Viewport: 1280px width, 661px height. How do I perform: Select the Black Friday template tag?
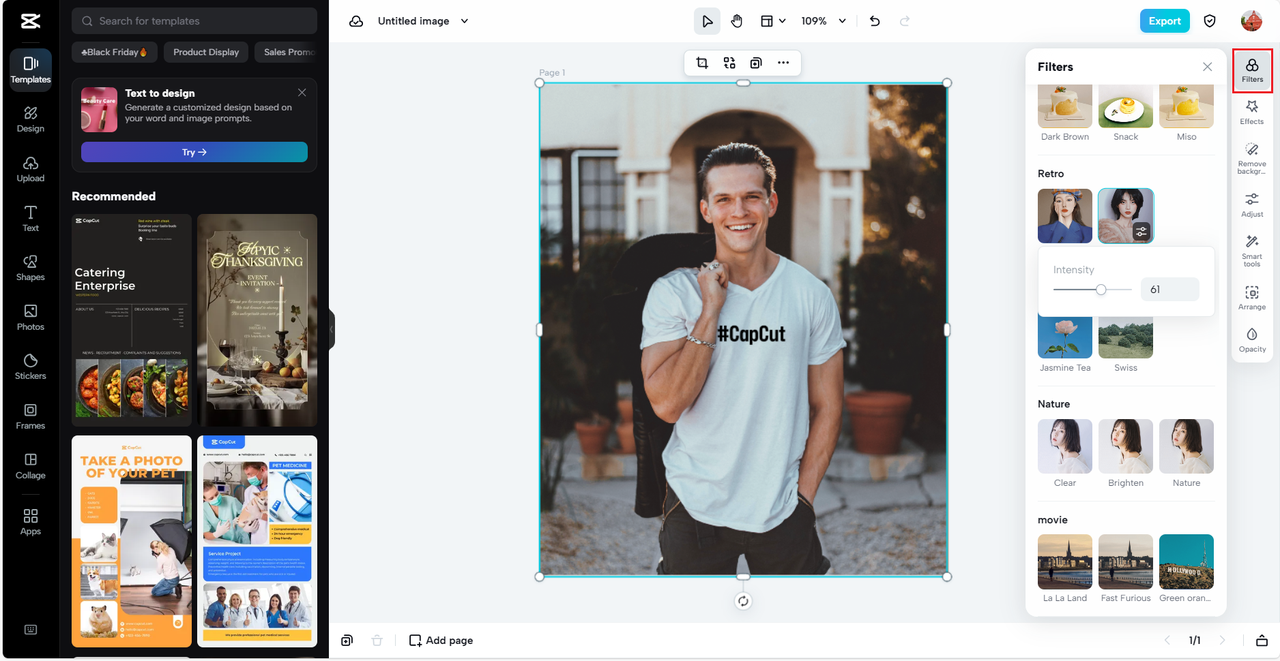114,52
